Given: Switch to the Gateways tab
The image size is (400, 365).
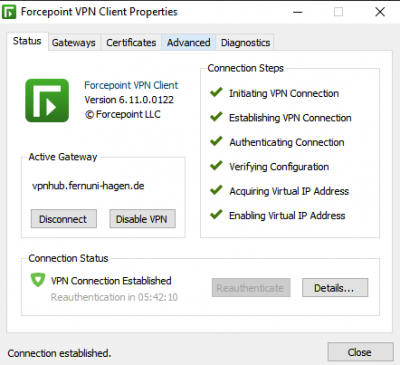Looking at the screenshot, I should click(74, 43).
